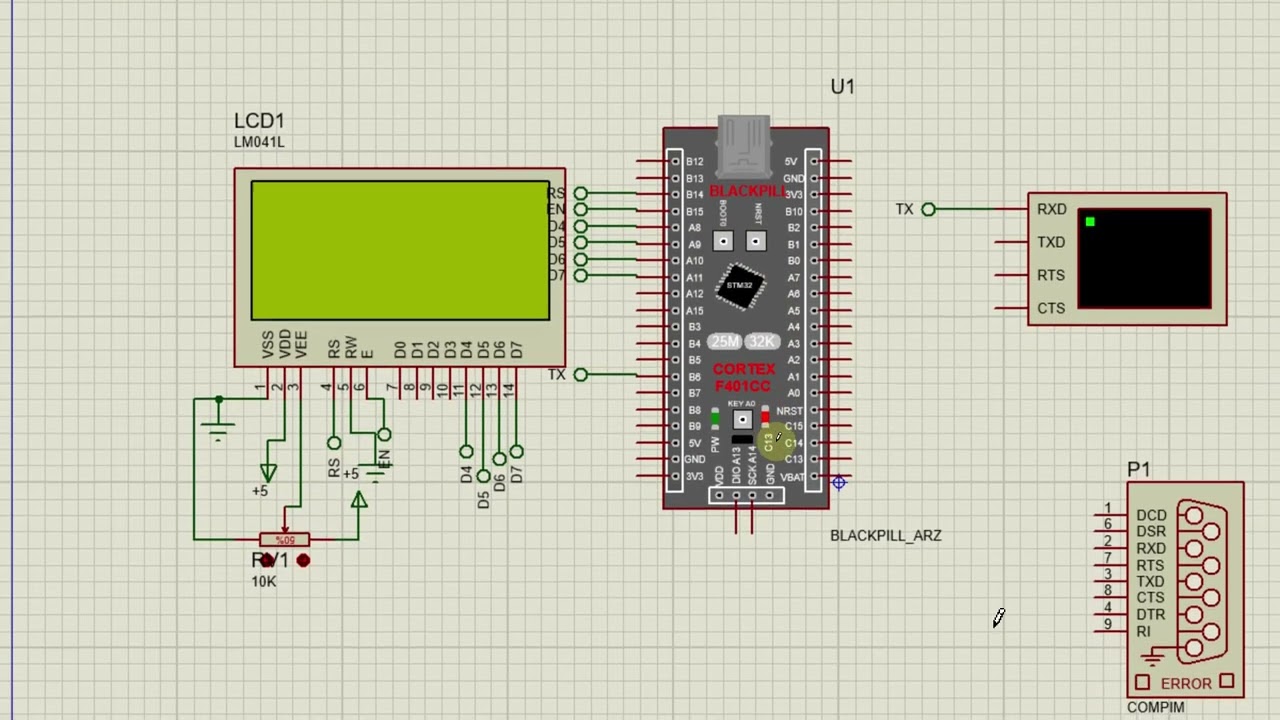
Task: Click the VBAT pin on Blackpill
Action: pos(791,476)
